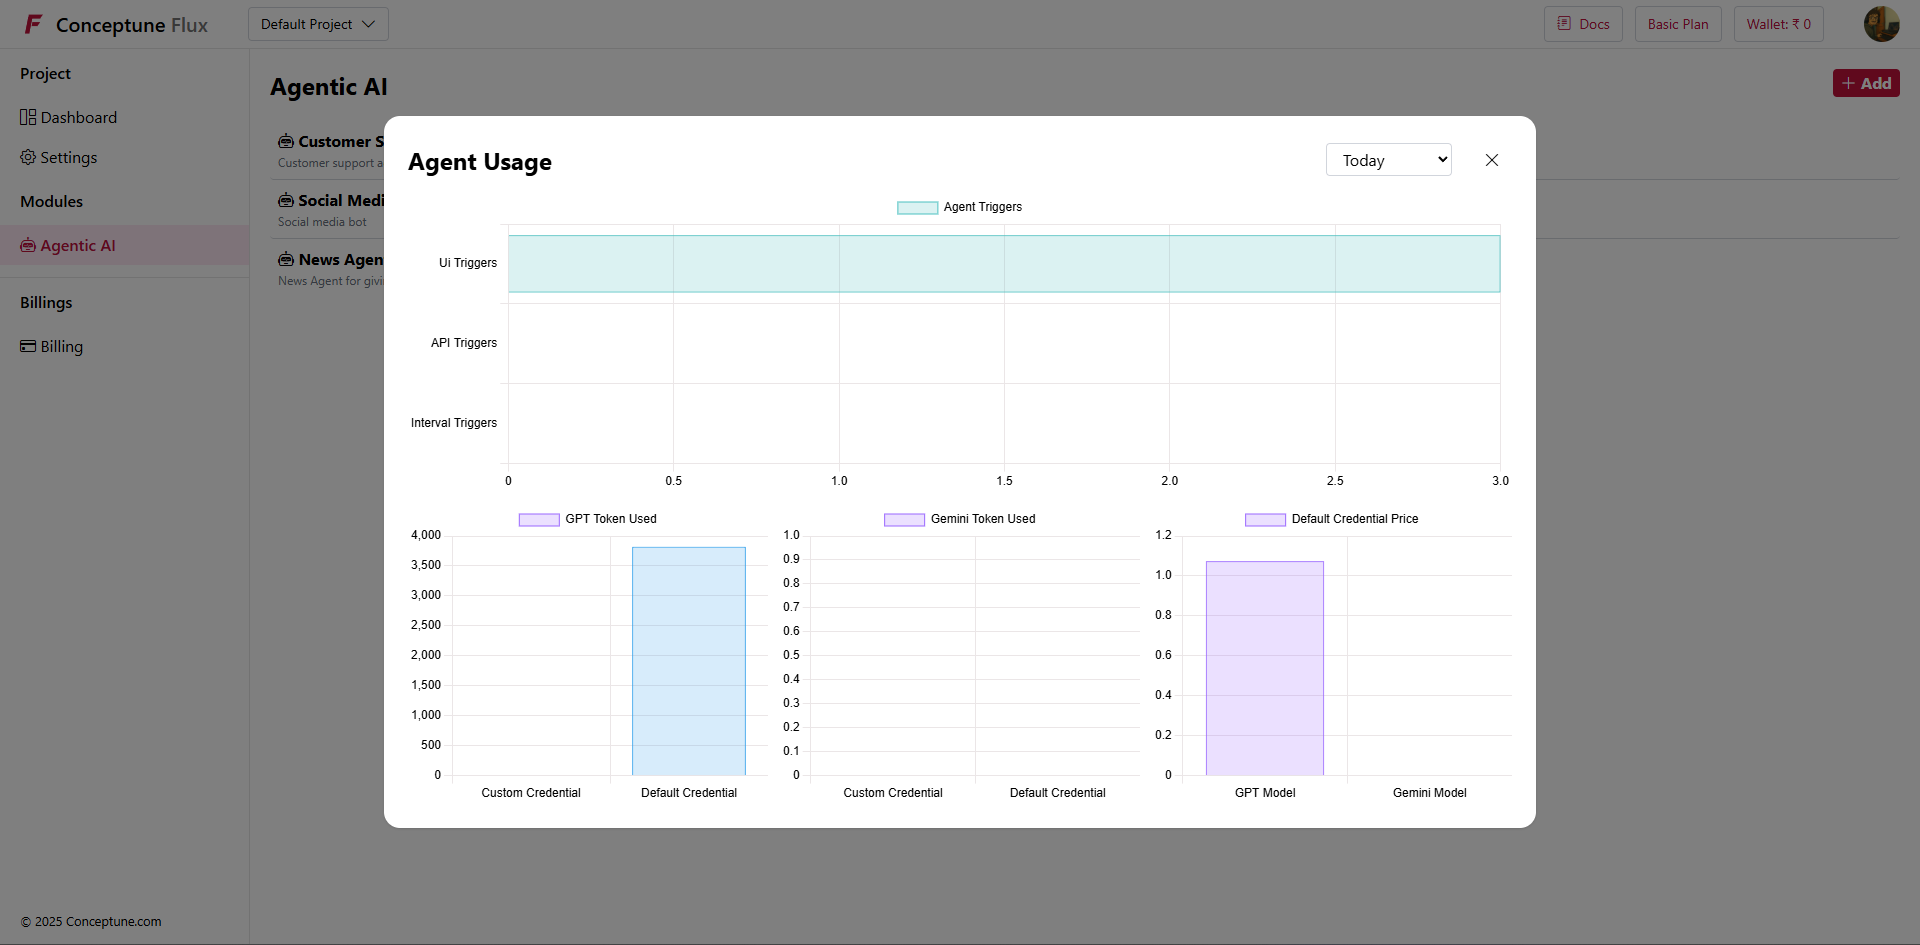Select the Dashboard panel icon

26,117
